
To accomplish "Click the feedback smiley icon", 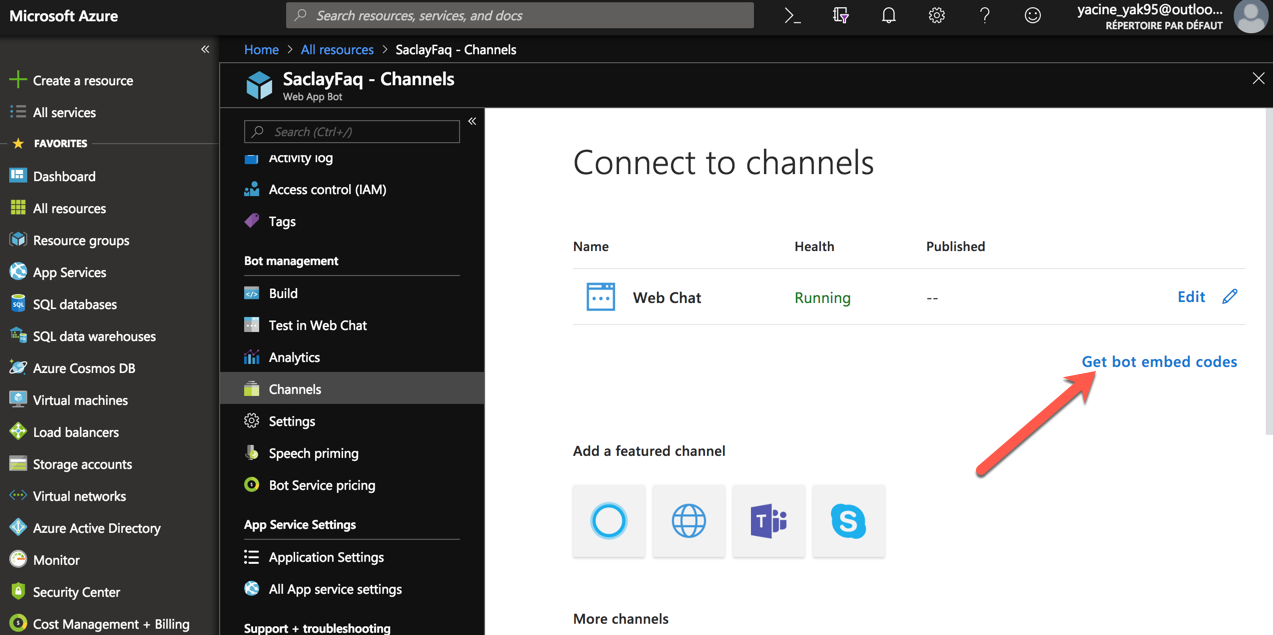I will [x=1032, y=16].
